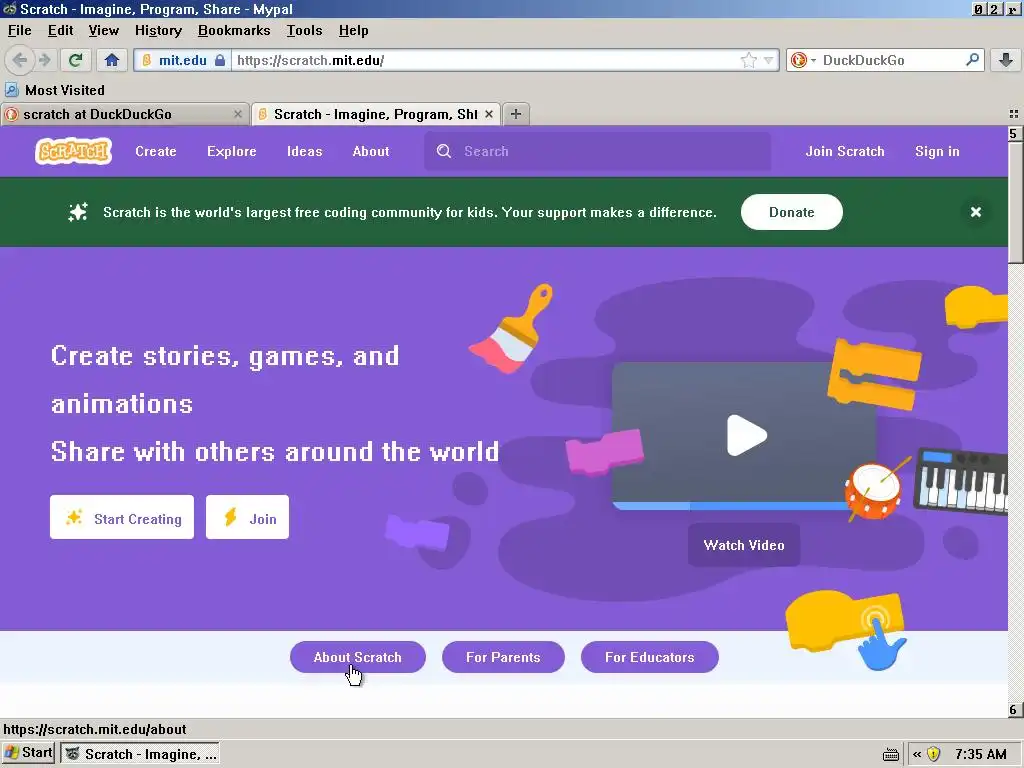
Task: Reload the page with the refresh icon
Action: 75,60
